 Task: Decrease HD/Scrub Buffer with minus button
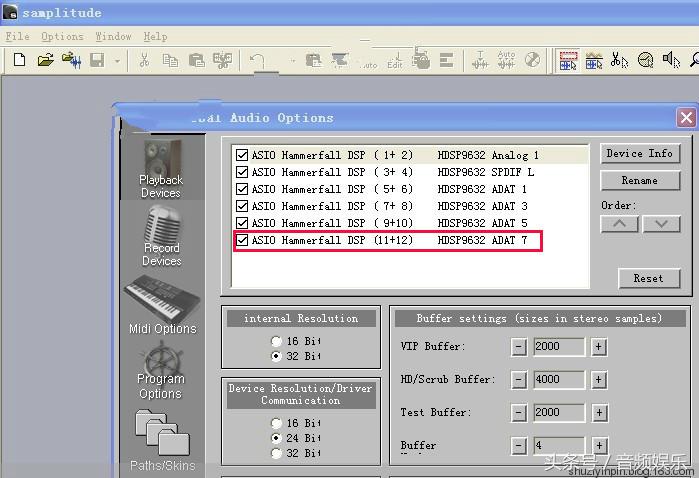518,380
